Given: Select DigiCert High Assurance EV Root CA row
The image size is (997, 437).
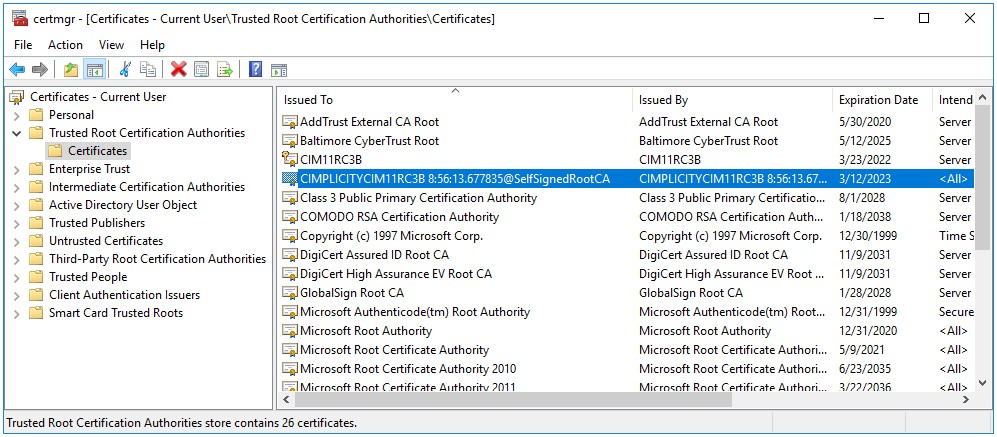Looking at the screenshot, I should pyautogui.click(x=627, y=274).
